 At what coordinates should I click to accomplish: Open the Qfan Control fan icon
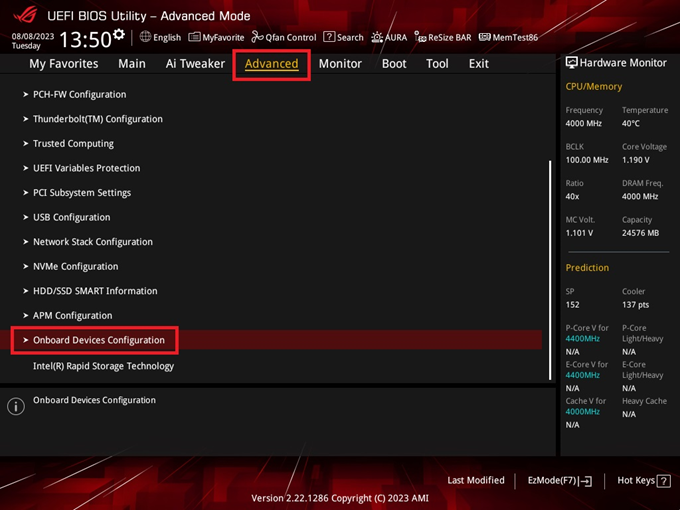pos(258,37)
